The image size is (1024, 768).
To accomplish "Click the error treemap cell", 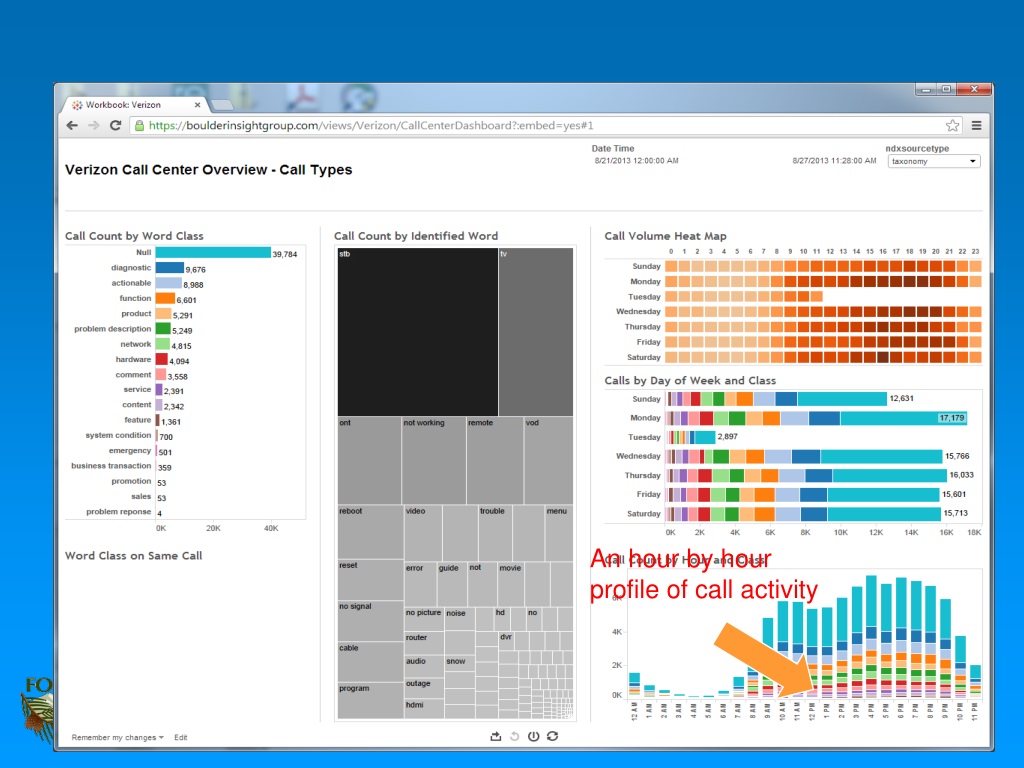I will point(421,584).
